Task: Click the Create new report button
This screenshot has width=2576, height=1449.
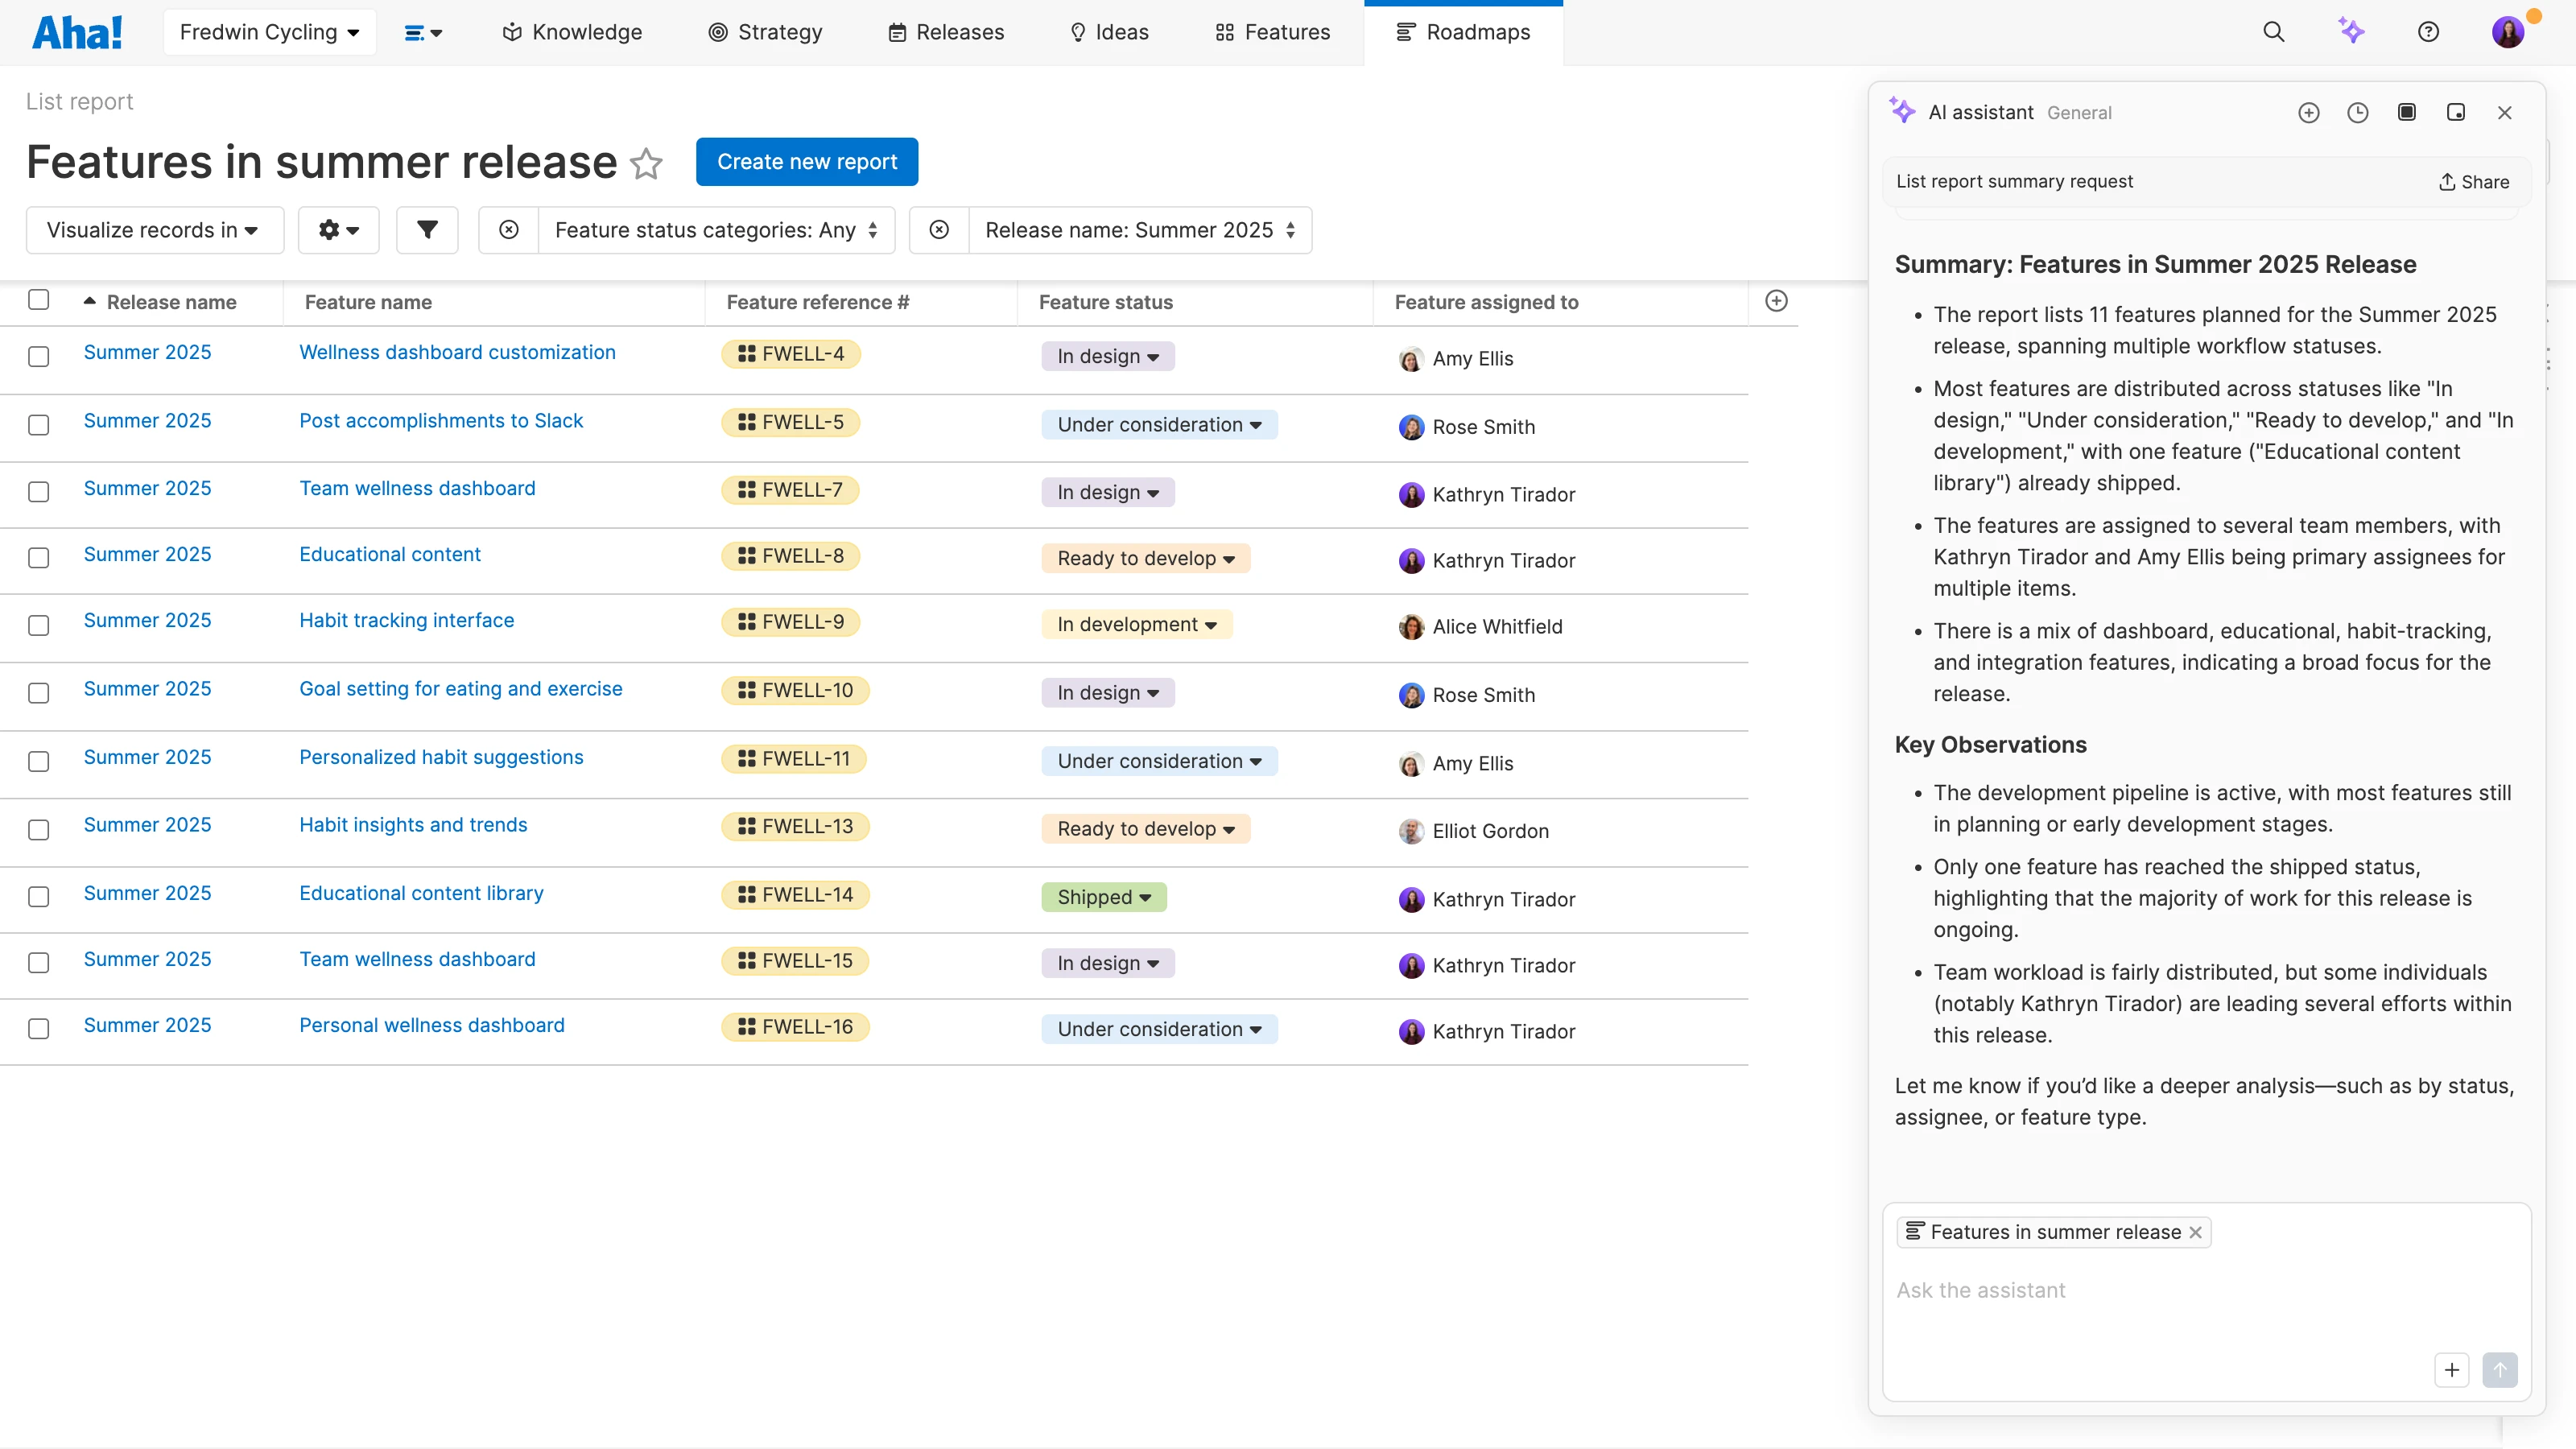Action: click(x=806, y=161)
